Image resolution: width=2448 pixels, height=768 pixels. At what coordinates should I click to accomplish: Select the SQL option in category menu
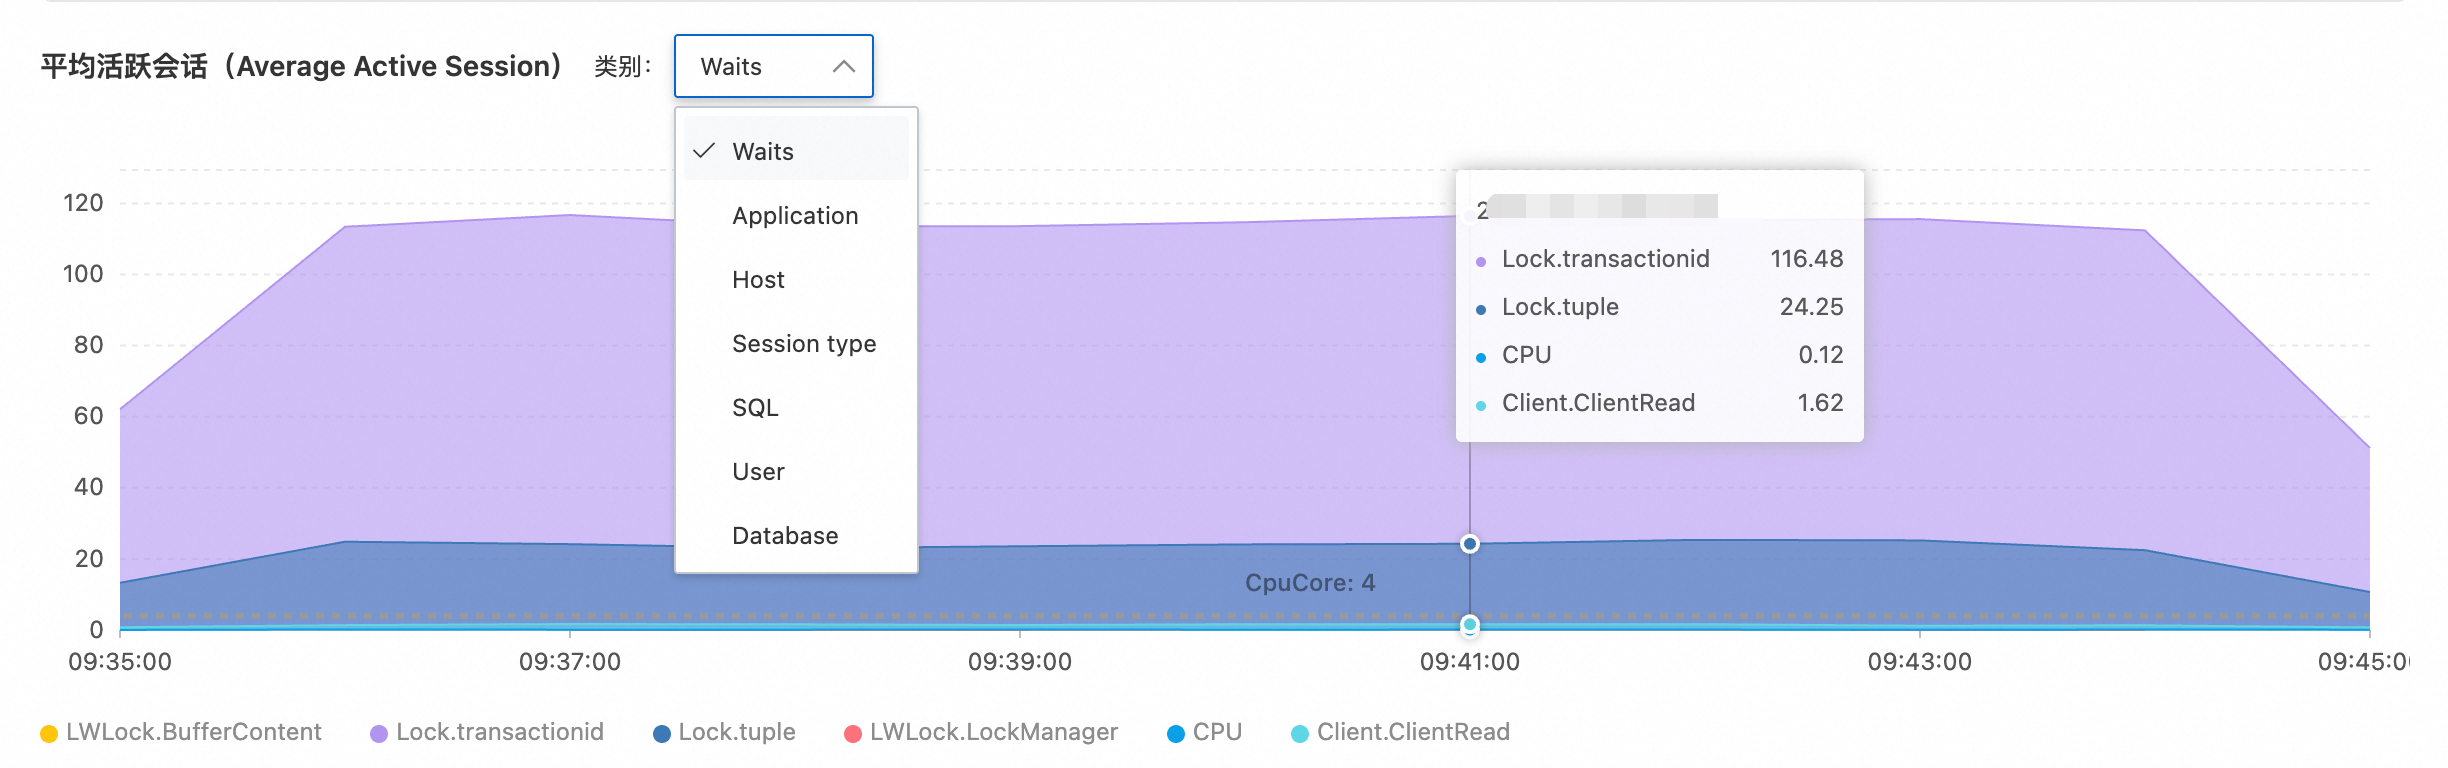755,408
